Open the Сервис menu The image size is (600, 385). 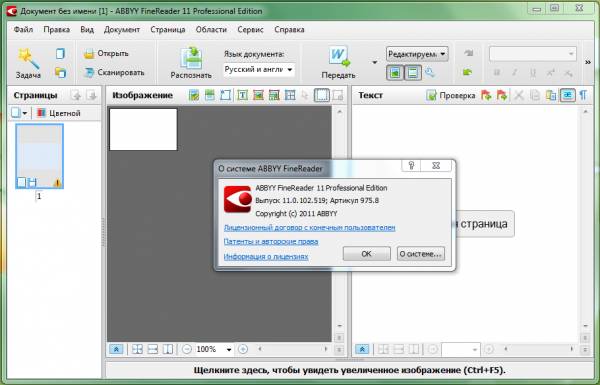coord(250,29)
